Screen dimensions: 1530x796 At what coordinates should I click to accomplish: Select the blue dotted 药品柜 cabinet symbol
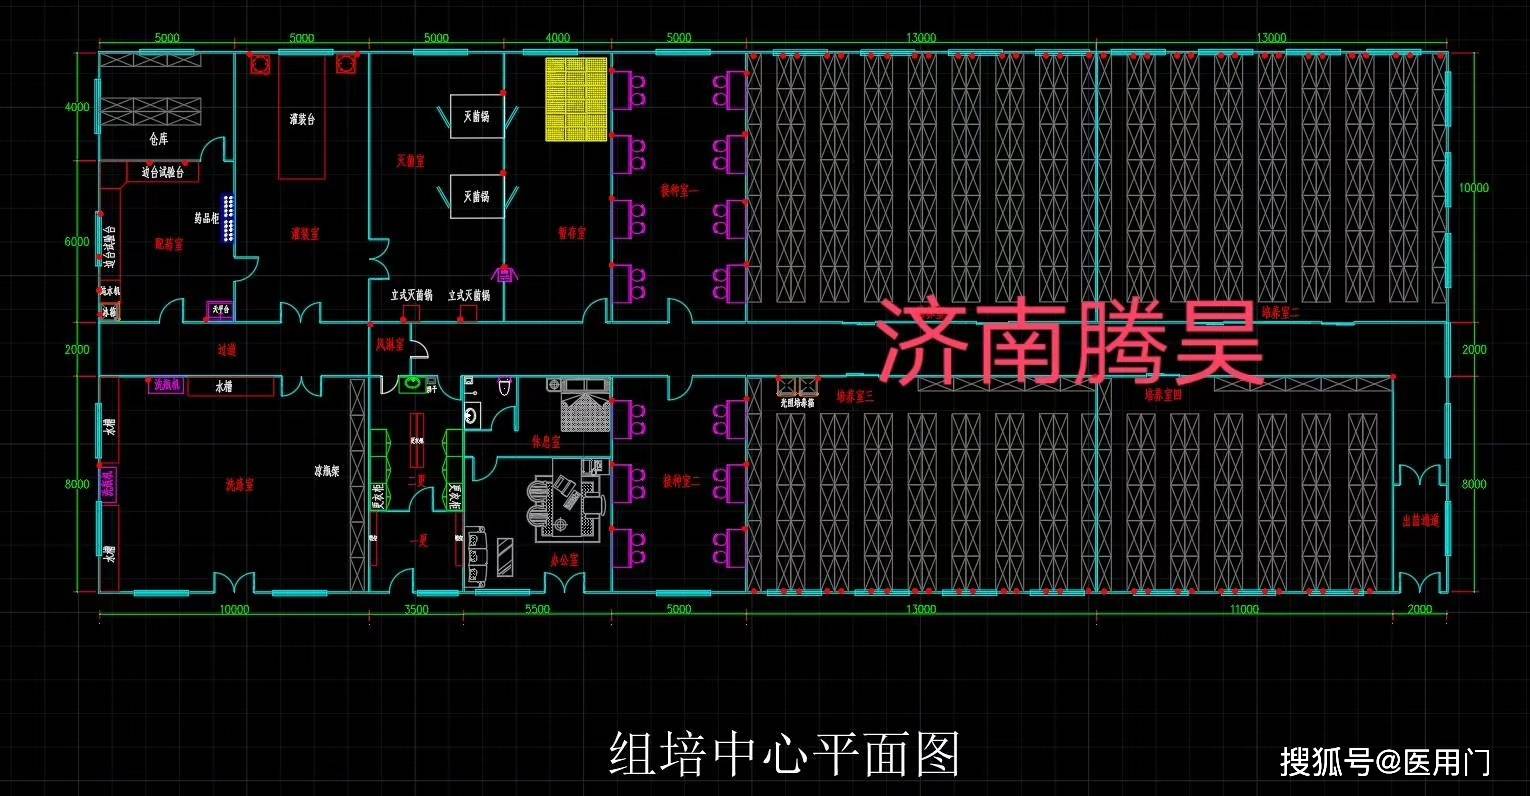coord(230,218)
